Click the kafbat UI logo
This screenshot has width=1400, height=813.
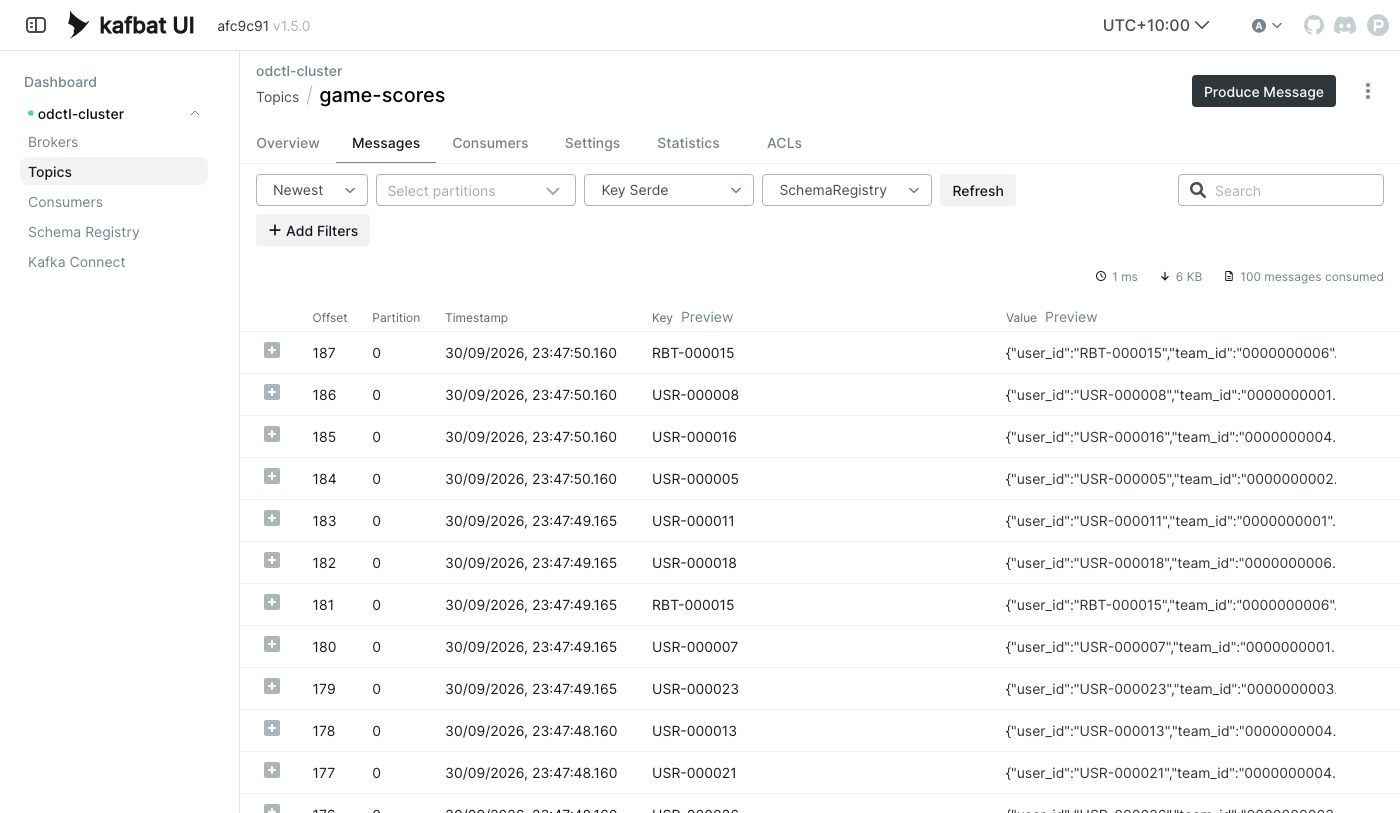click(130, 25)
